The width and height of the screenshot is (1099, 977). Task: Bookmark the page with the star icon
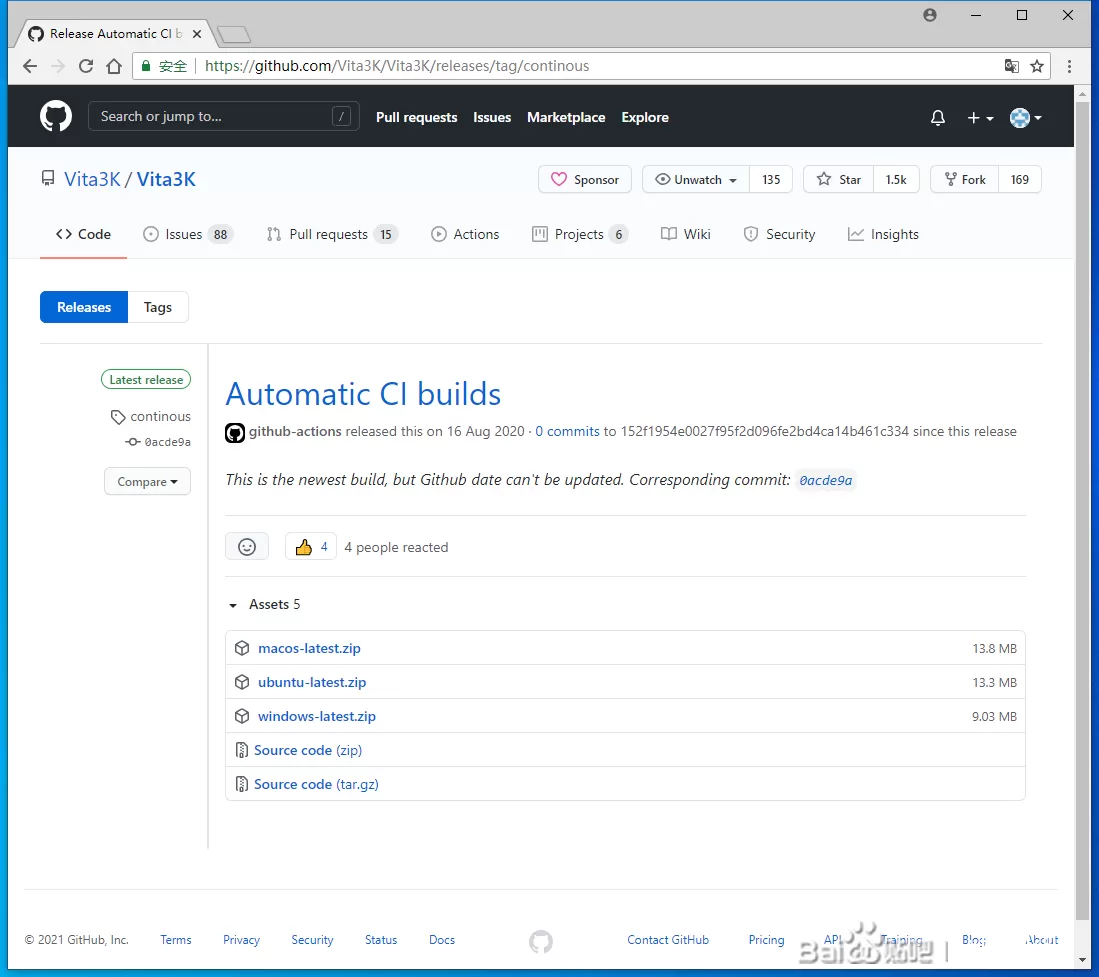pos(1037,66)
